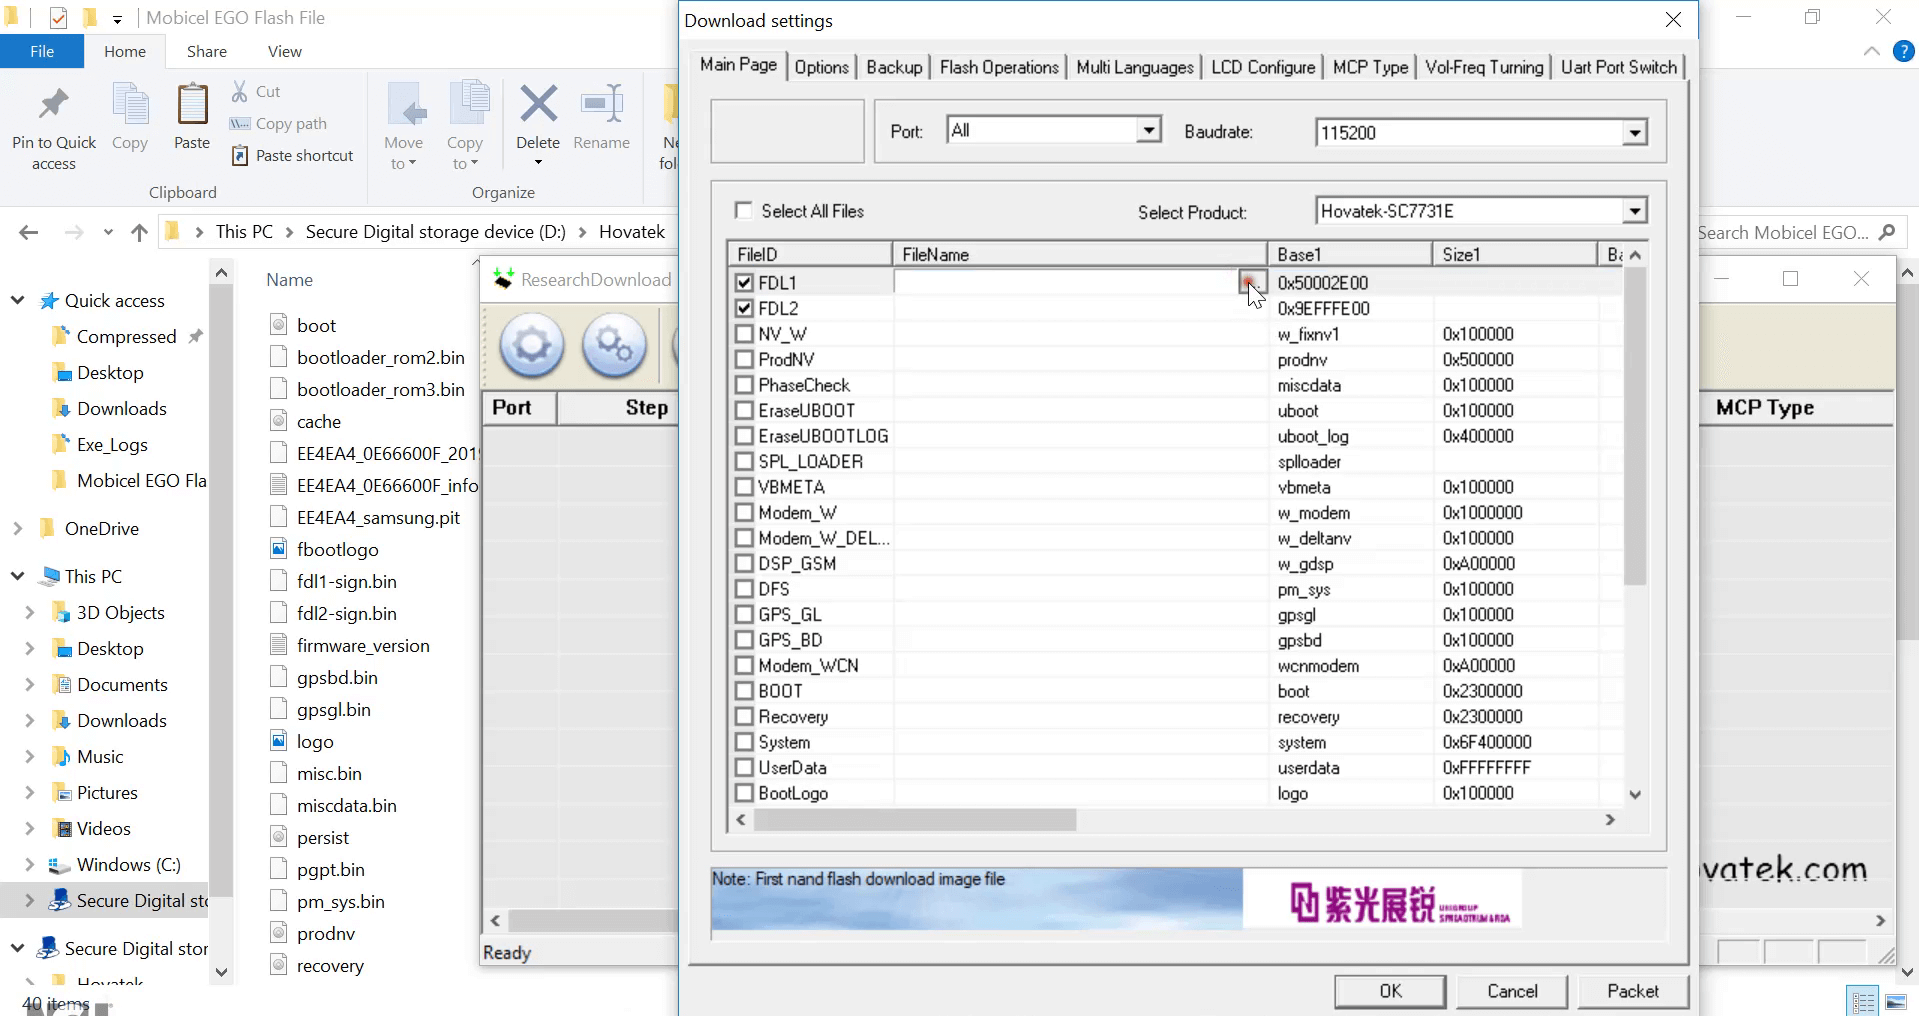This screenshot has width=1919, height=1016.
Task: Click the Cut scissors icon
Action: point(240,90)
